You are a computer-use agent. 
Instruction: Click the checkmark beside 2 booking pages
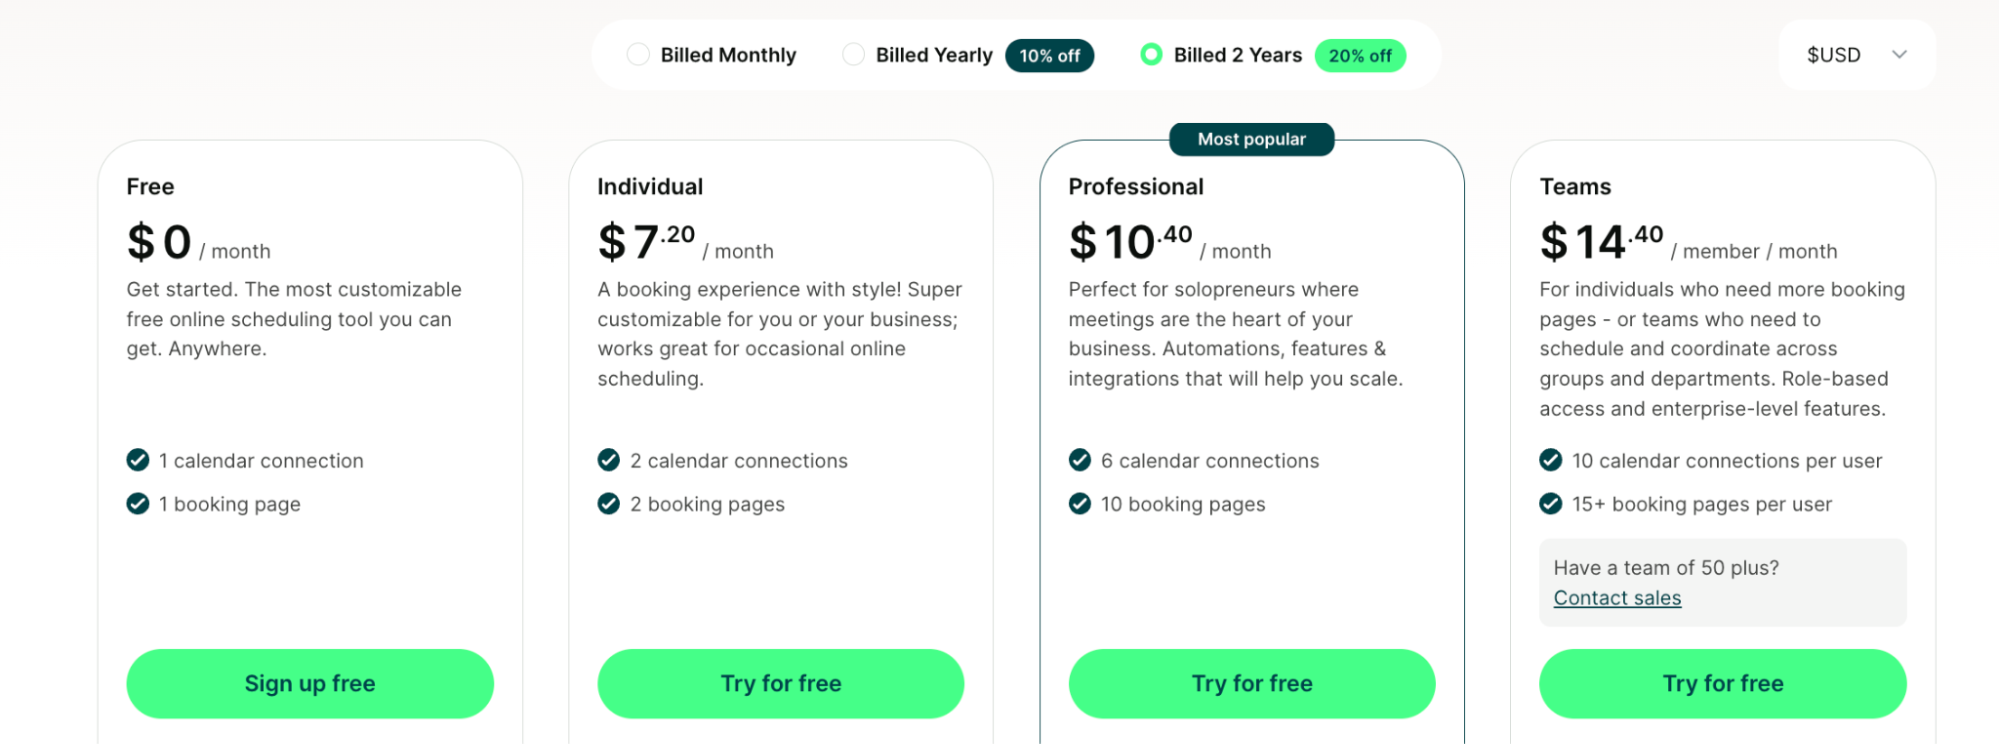608,504
